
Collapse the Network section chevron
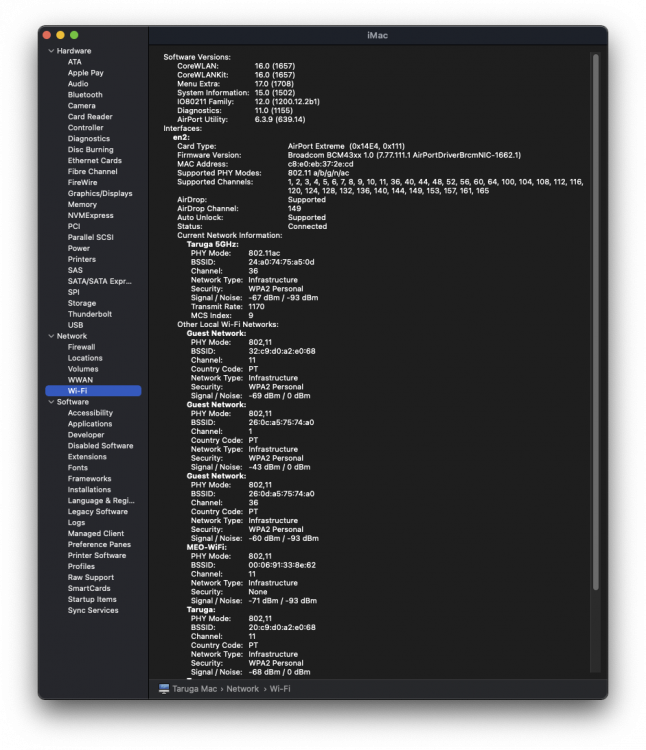click(x=51, y=336)
